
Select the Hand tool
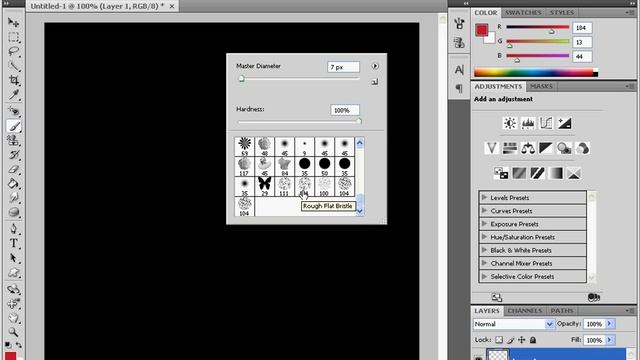(13, 318)
